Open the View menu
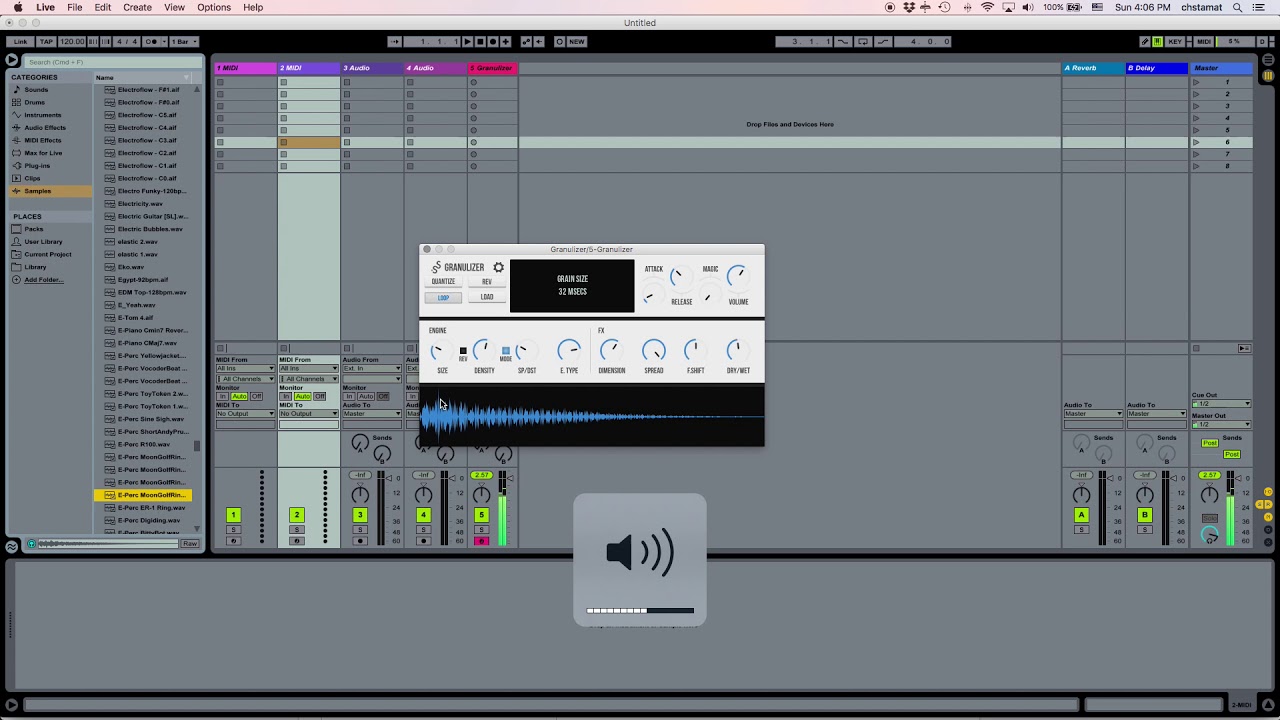Viewport: 1280px width, 720px height. 174,7
